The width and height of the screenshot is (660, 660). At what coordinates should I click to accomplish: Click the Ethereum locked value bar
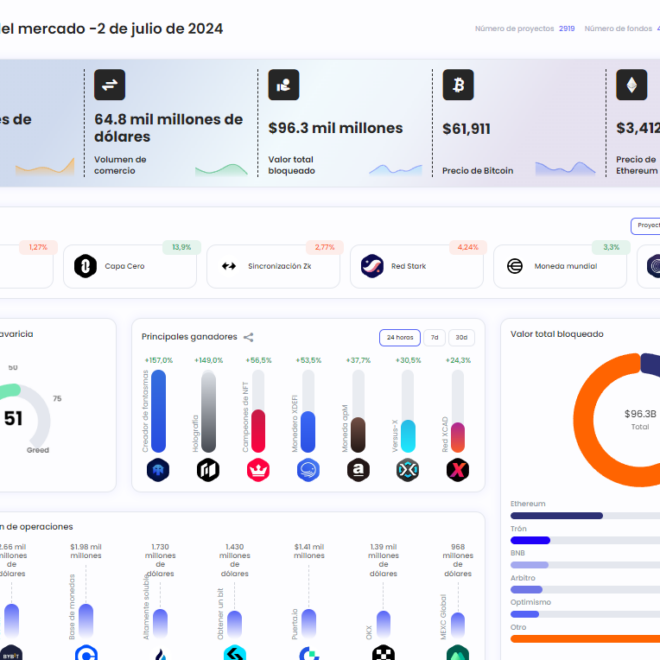[556, 516]
